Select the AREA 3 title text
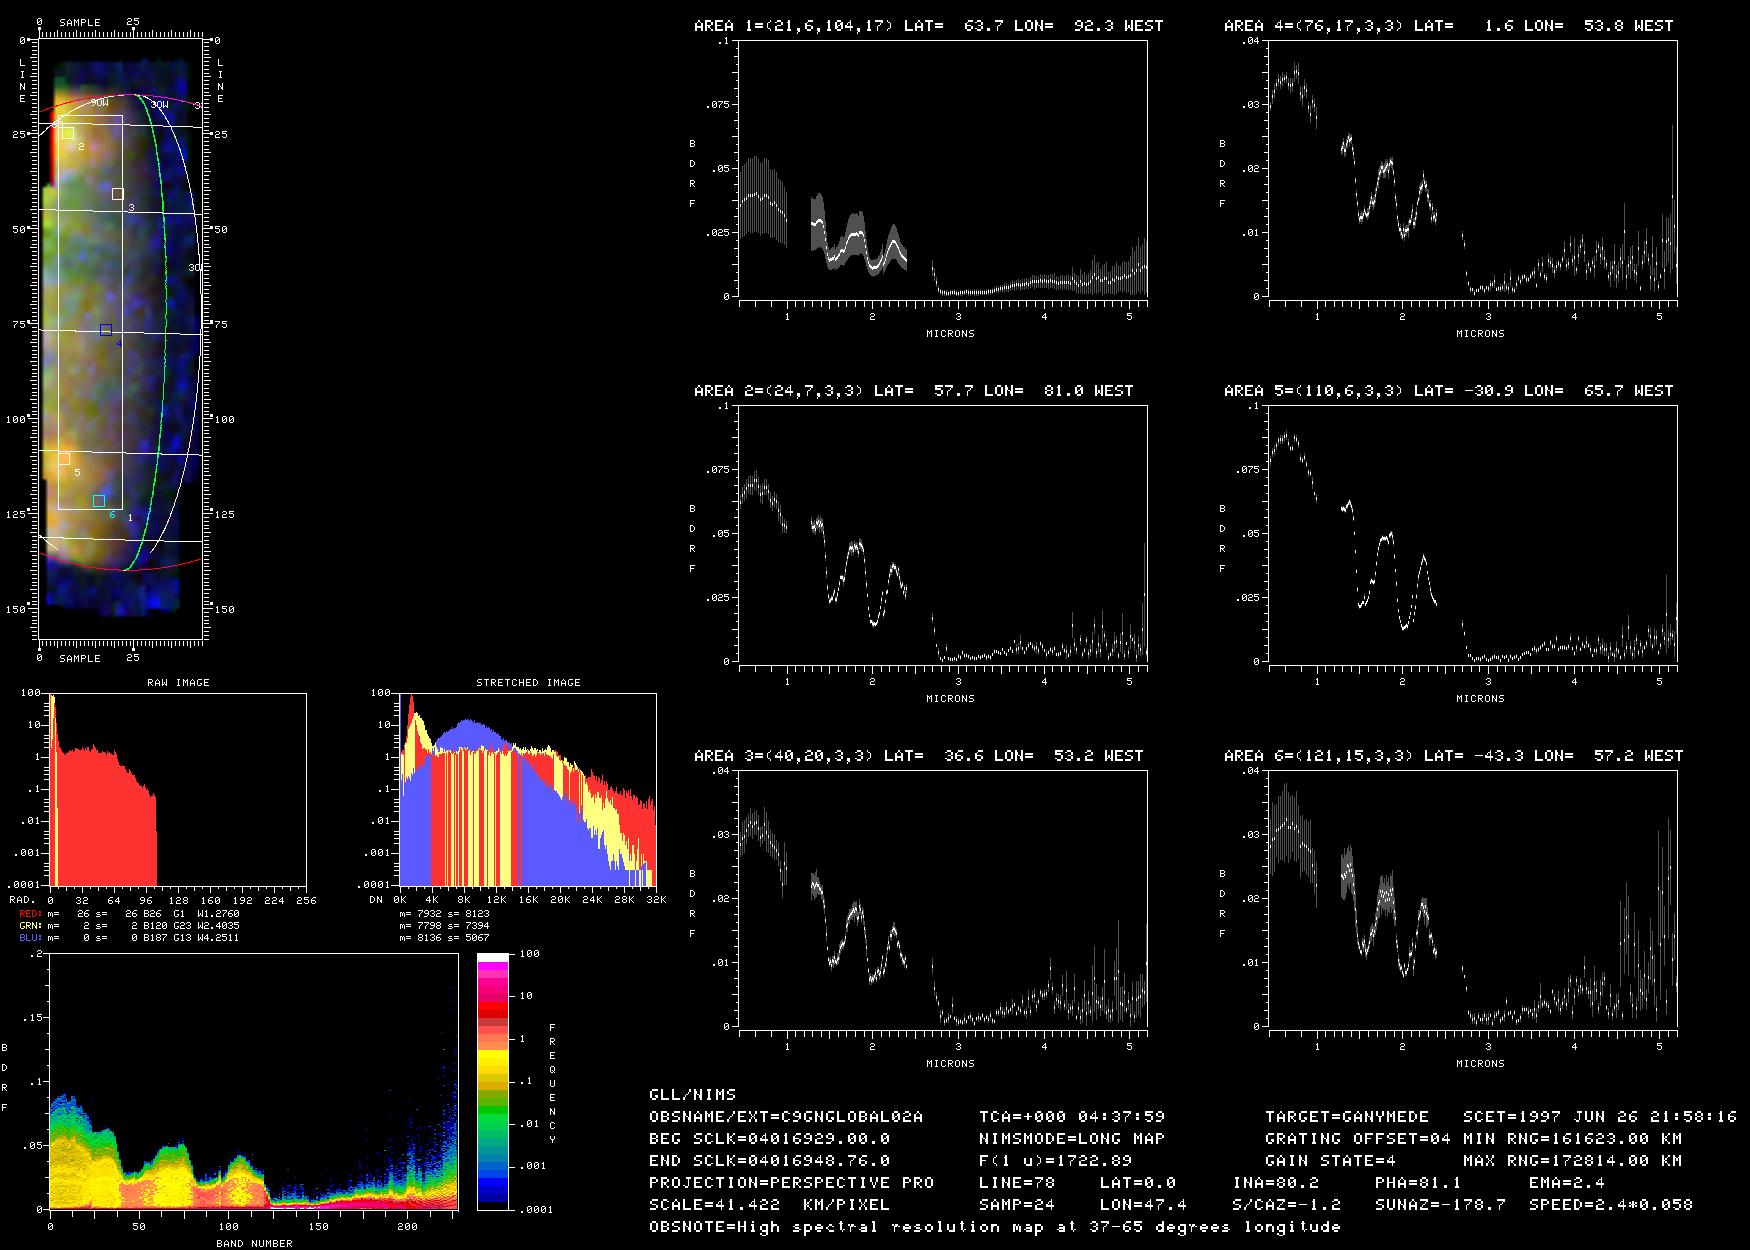The width and height of the screenshot is (1750, 1250). tap(919, 756)
